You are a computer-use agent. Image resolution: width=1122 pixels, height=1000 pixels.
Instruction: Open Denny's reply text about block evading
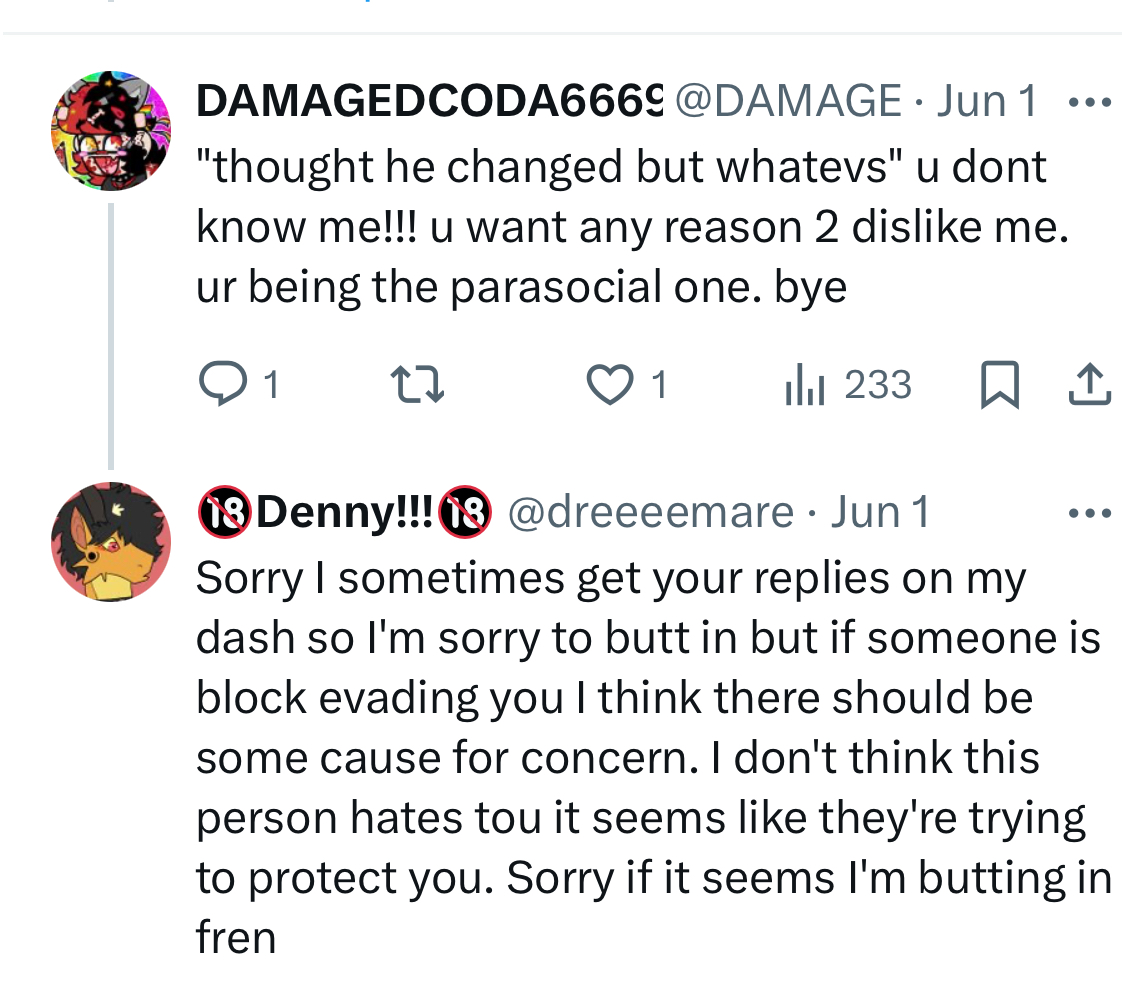point(650,757)
